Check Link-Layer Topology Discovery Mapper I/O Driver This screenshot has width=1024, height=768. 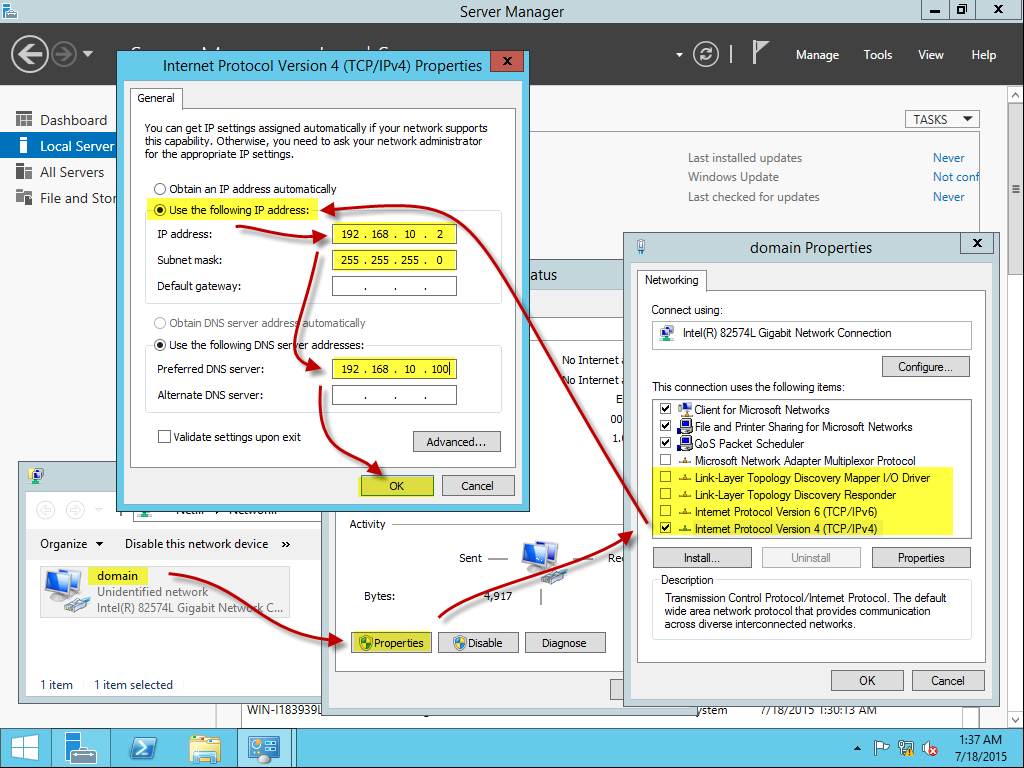[x=665, y=477]
